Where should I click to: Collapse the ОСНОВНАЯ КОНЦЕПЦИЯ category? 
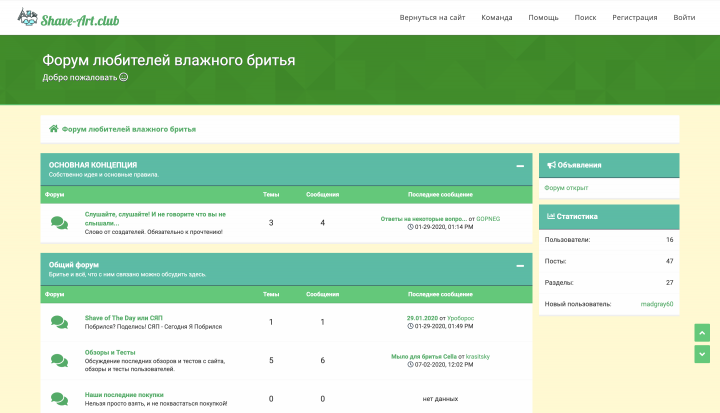[x=520, y=166]
